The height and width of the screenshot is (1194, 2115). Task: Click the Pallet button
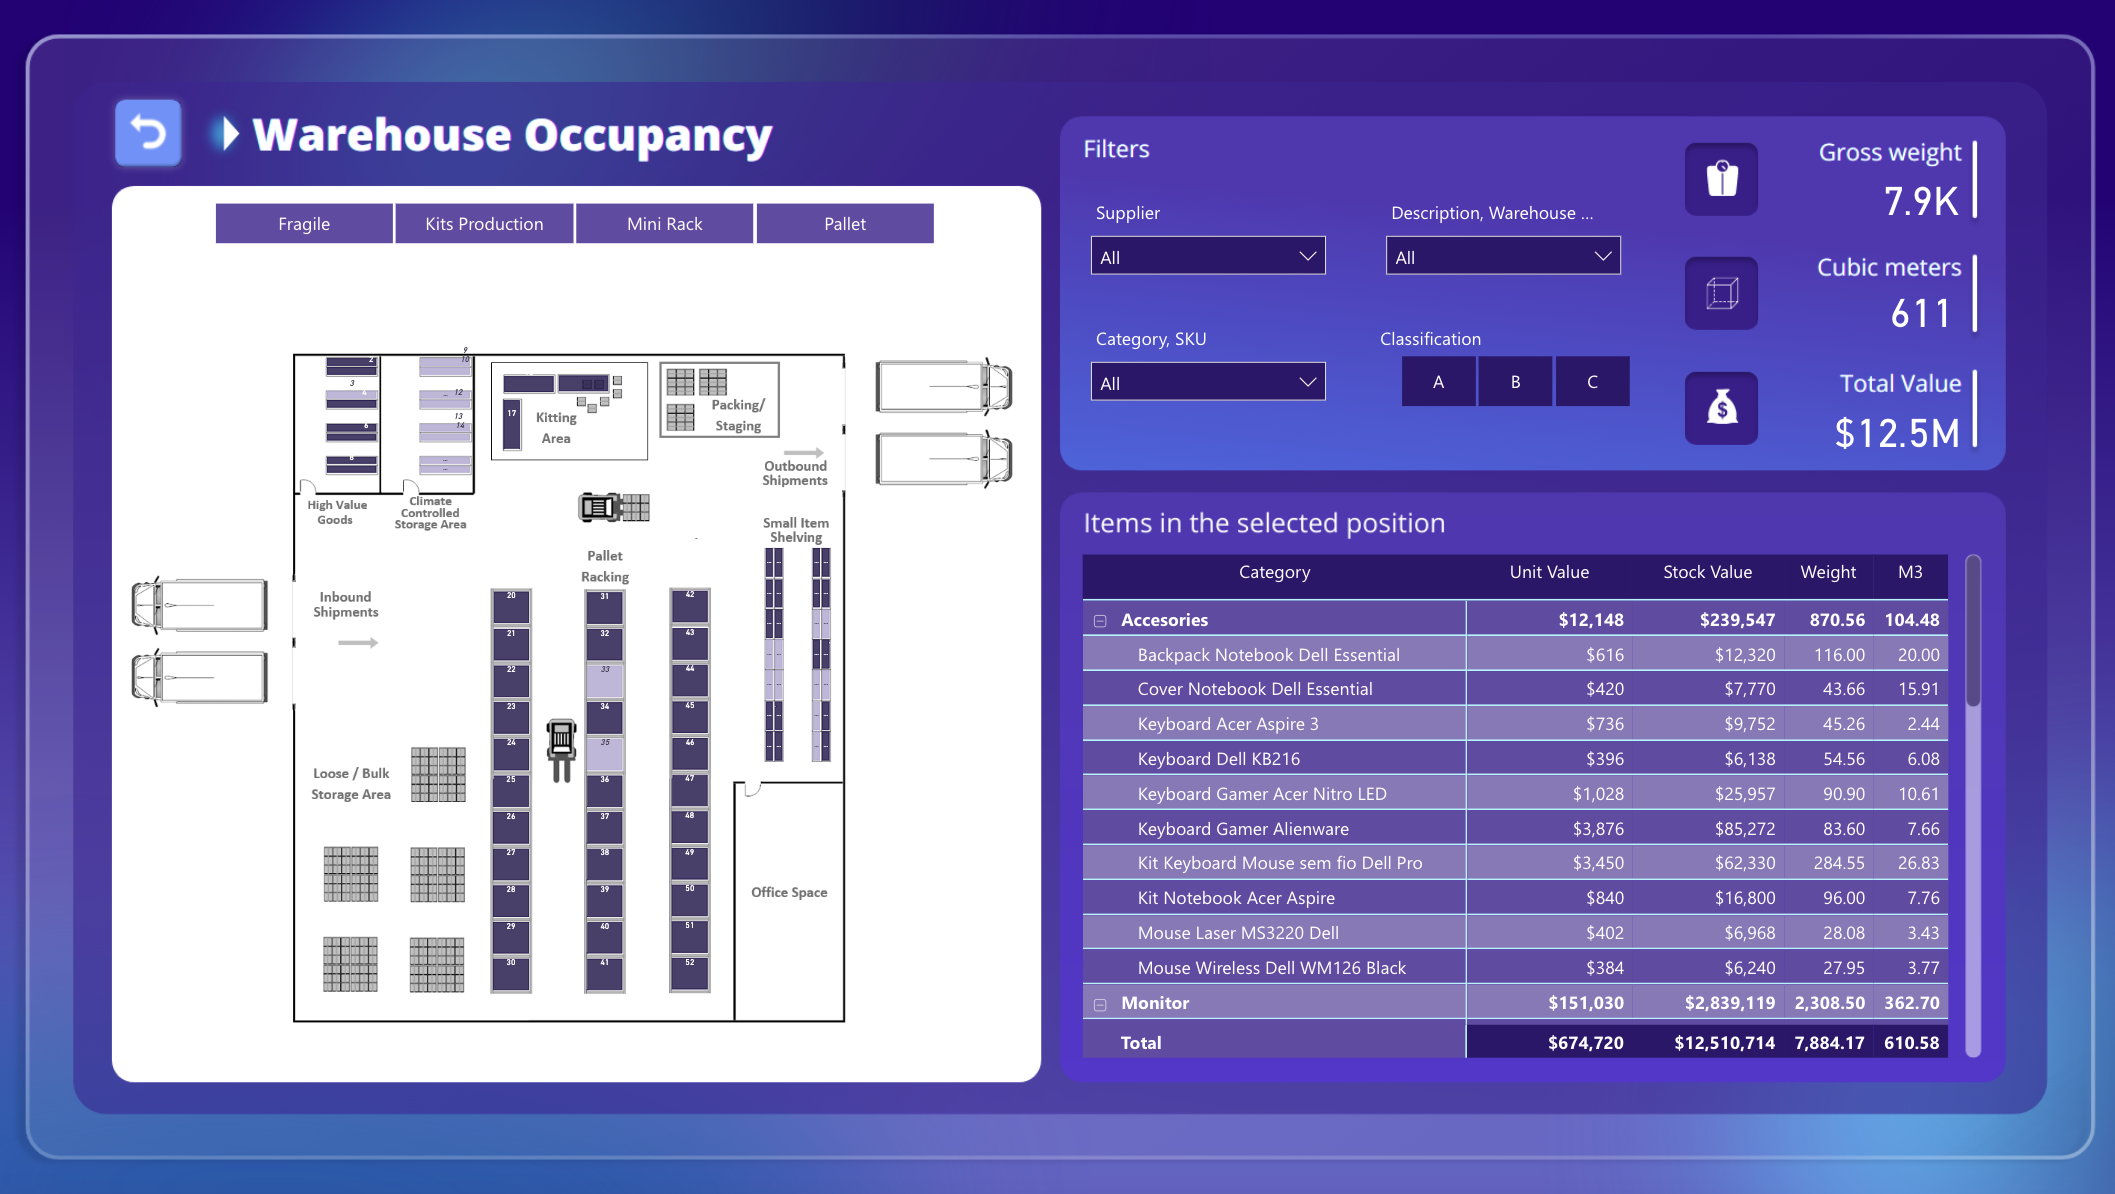click(845, 224)
